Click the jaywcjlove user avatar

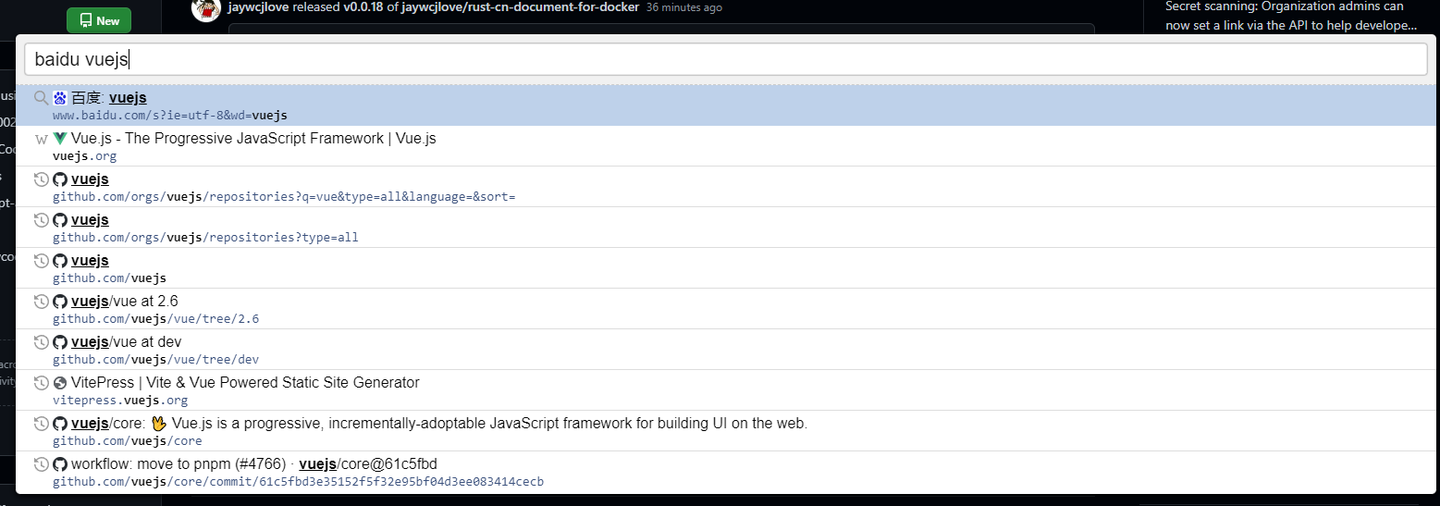pos(205,9)
